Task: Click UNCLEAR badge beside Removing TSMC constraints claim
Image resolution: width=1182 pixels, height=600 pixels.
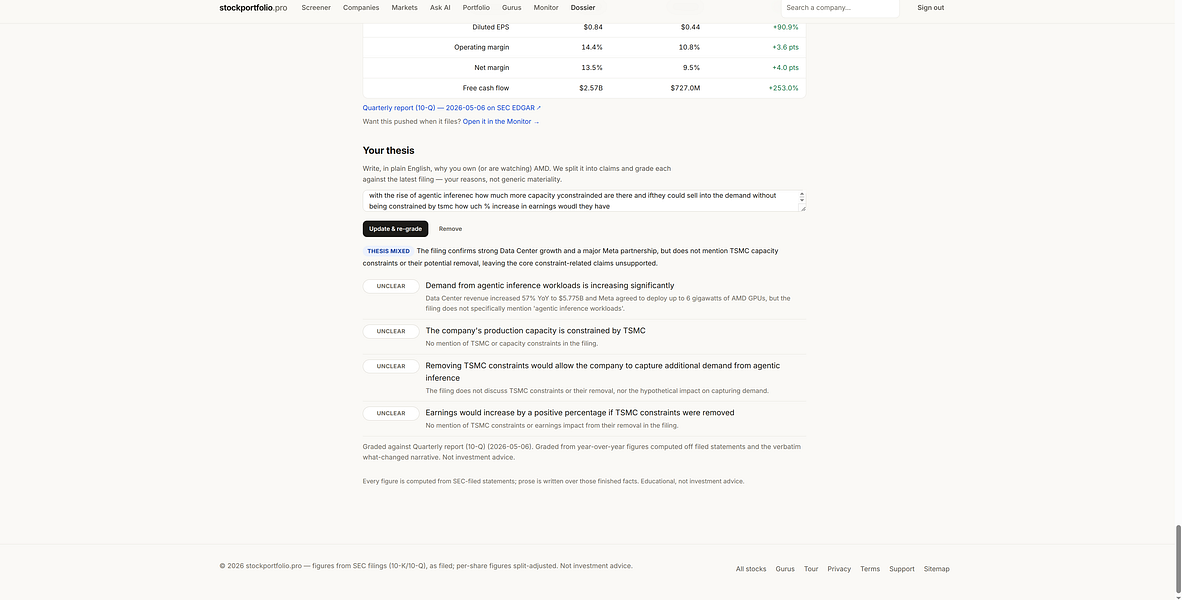Action: pyautogui.click(x=390, y=366)
